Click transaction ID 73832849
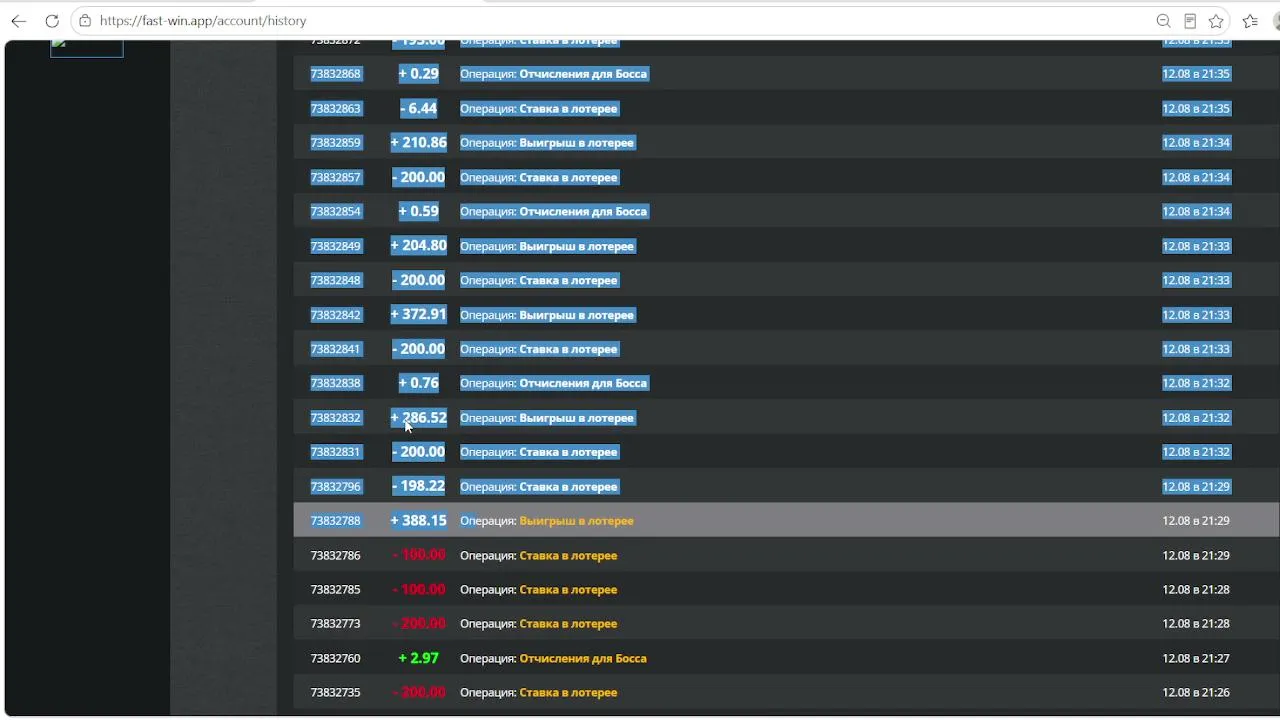Image resolution: width=1280 pixels, height=720 pixels. 336,247
